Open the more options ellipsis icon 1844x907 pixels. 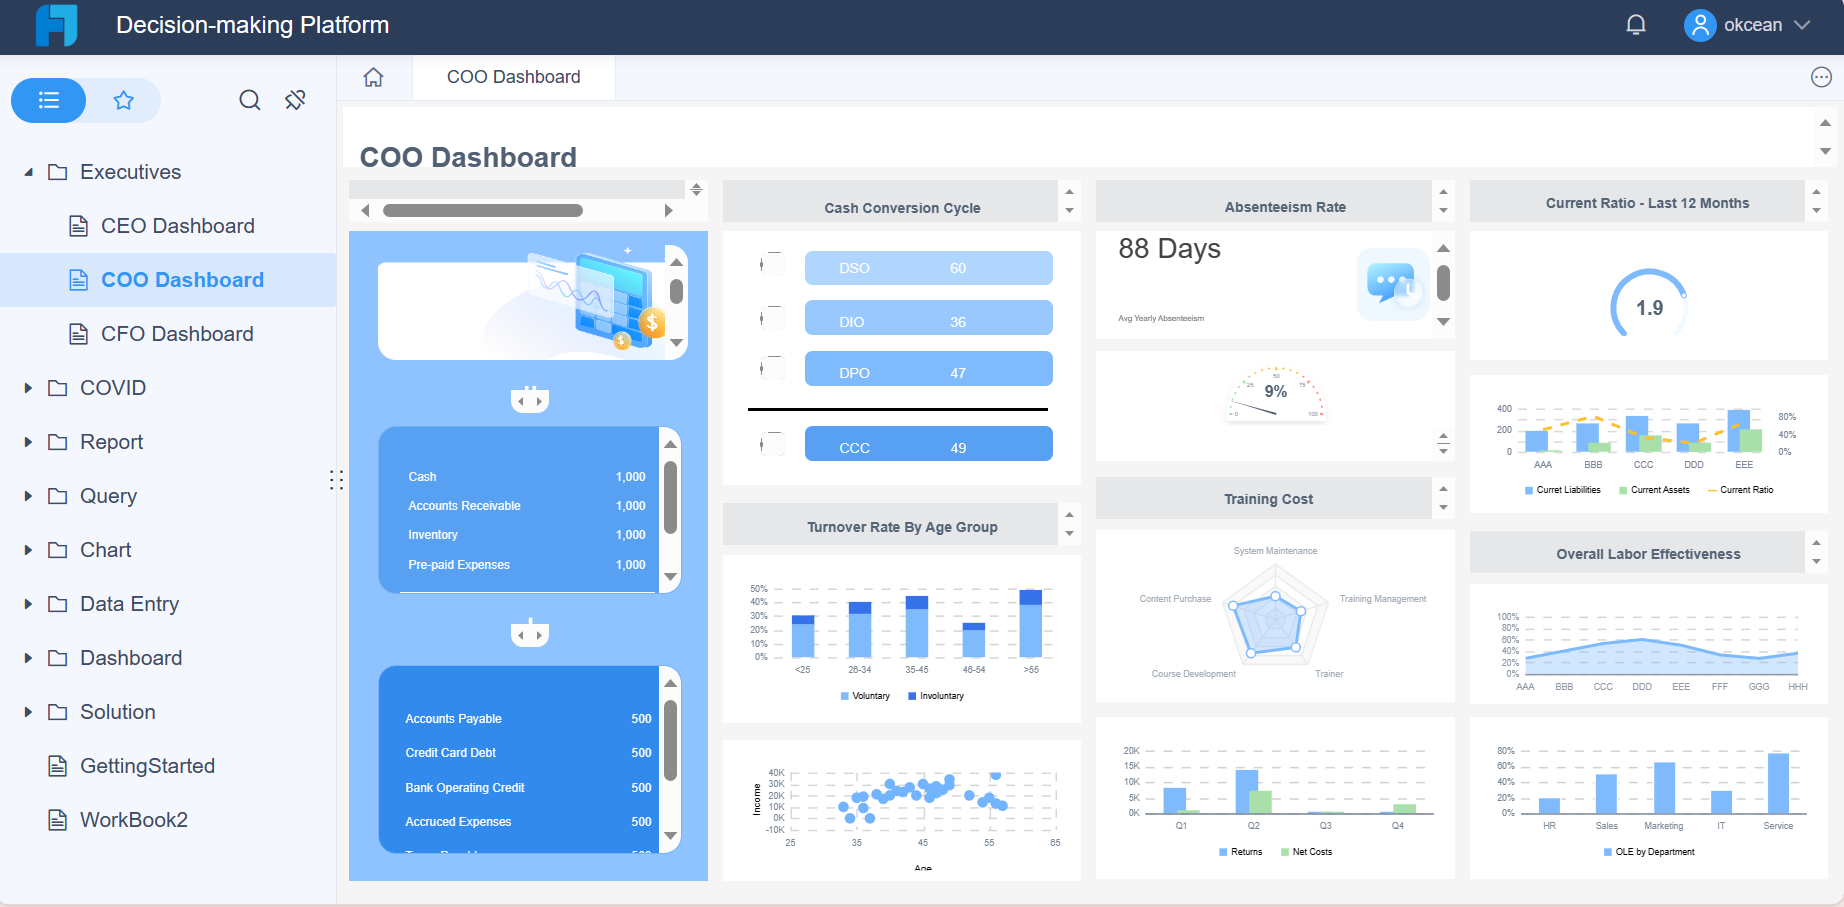pos(1821,77)
